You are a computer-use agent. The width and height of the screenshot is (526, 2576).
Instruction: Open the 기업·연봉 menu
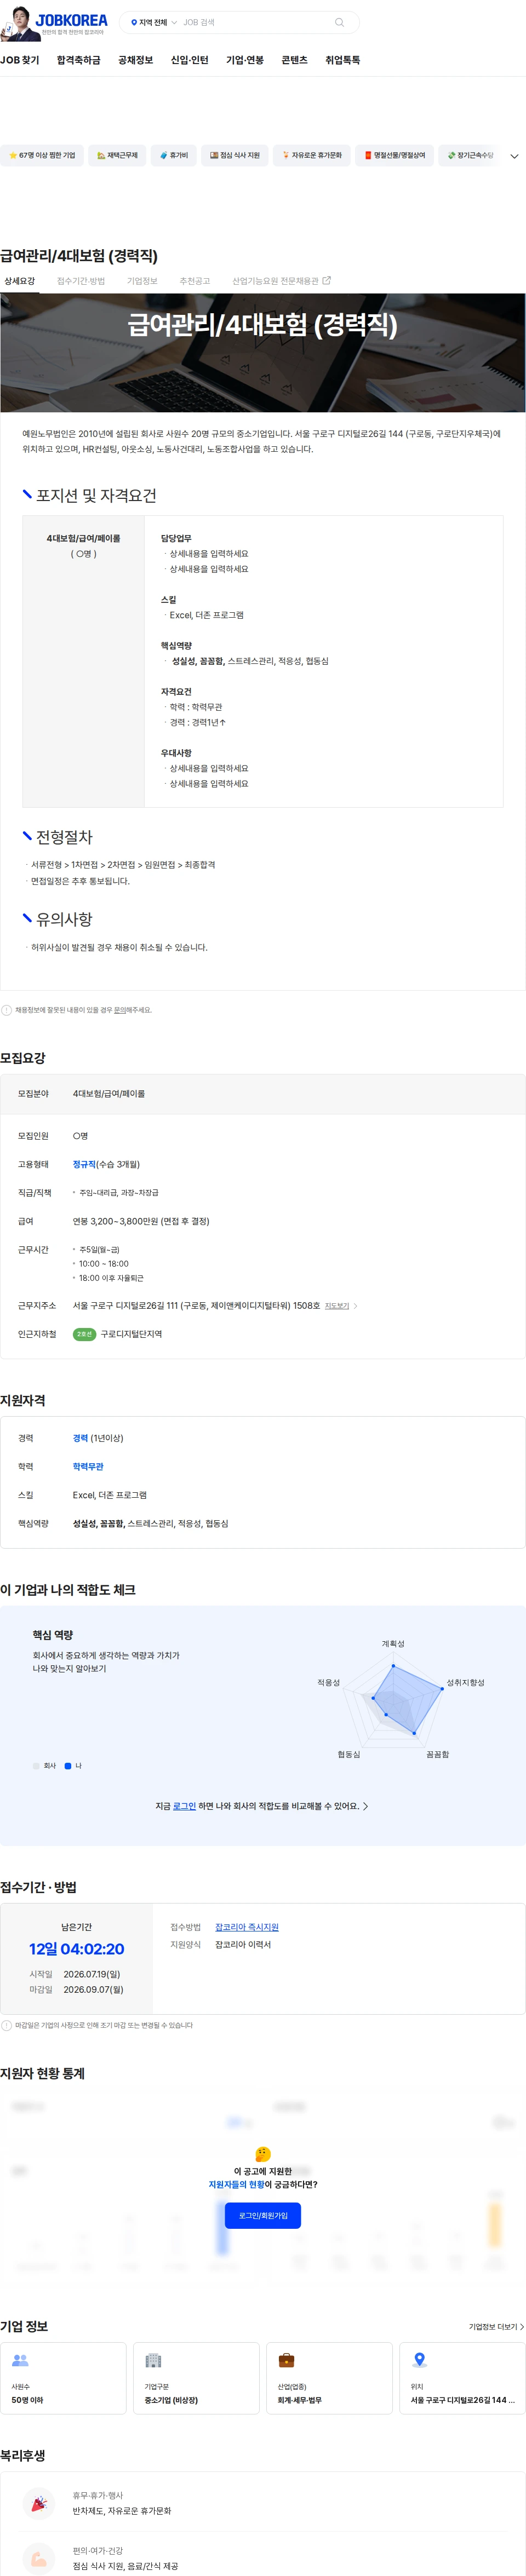pyautogui.click(x=245, y=60)
